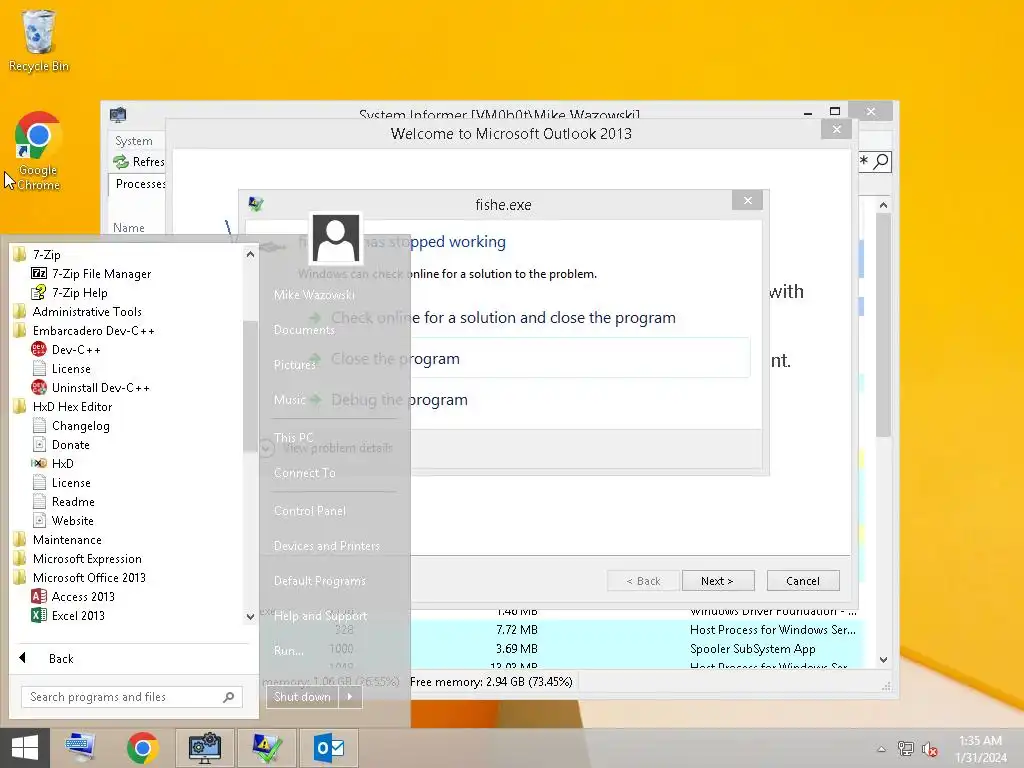Open Help and Support
The width and height of the screenshot is (1024, 768).
click(321, 616)
